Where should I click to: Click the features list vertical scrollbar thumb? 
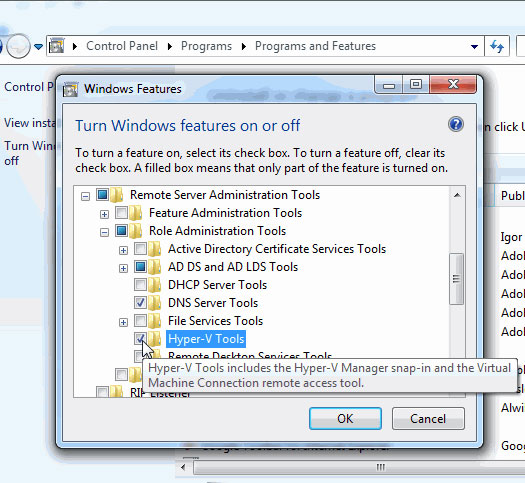(x=456, y=279)
